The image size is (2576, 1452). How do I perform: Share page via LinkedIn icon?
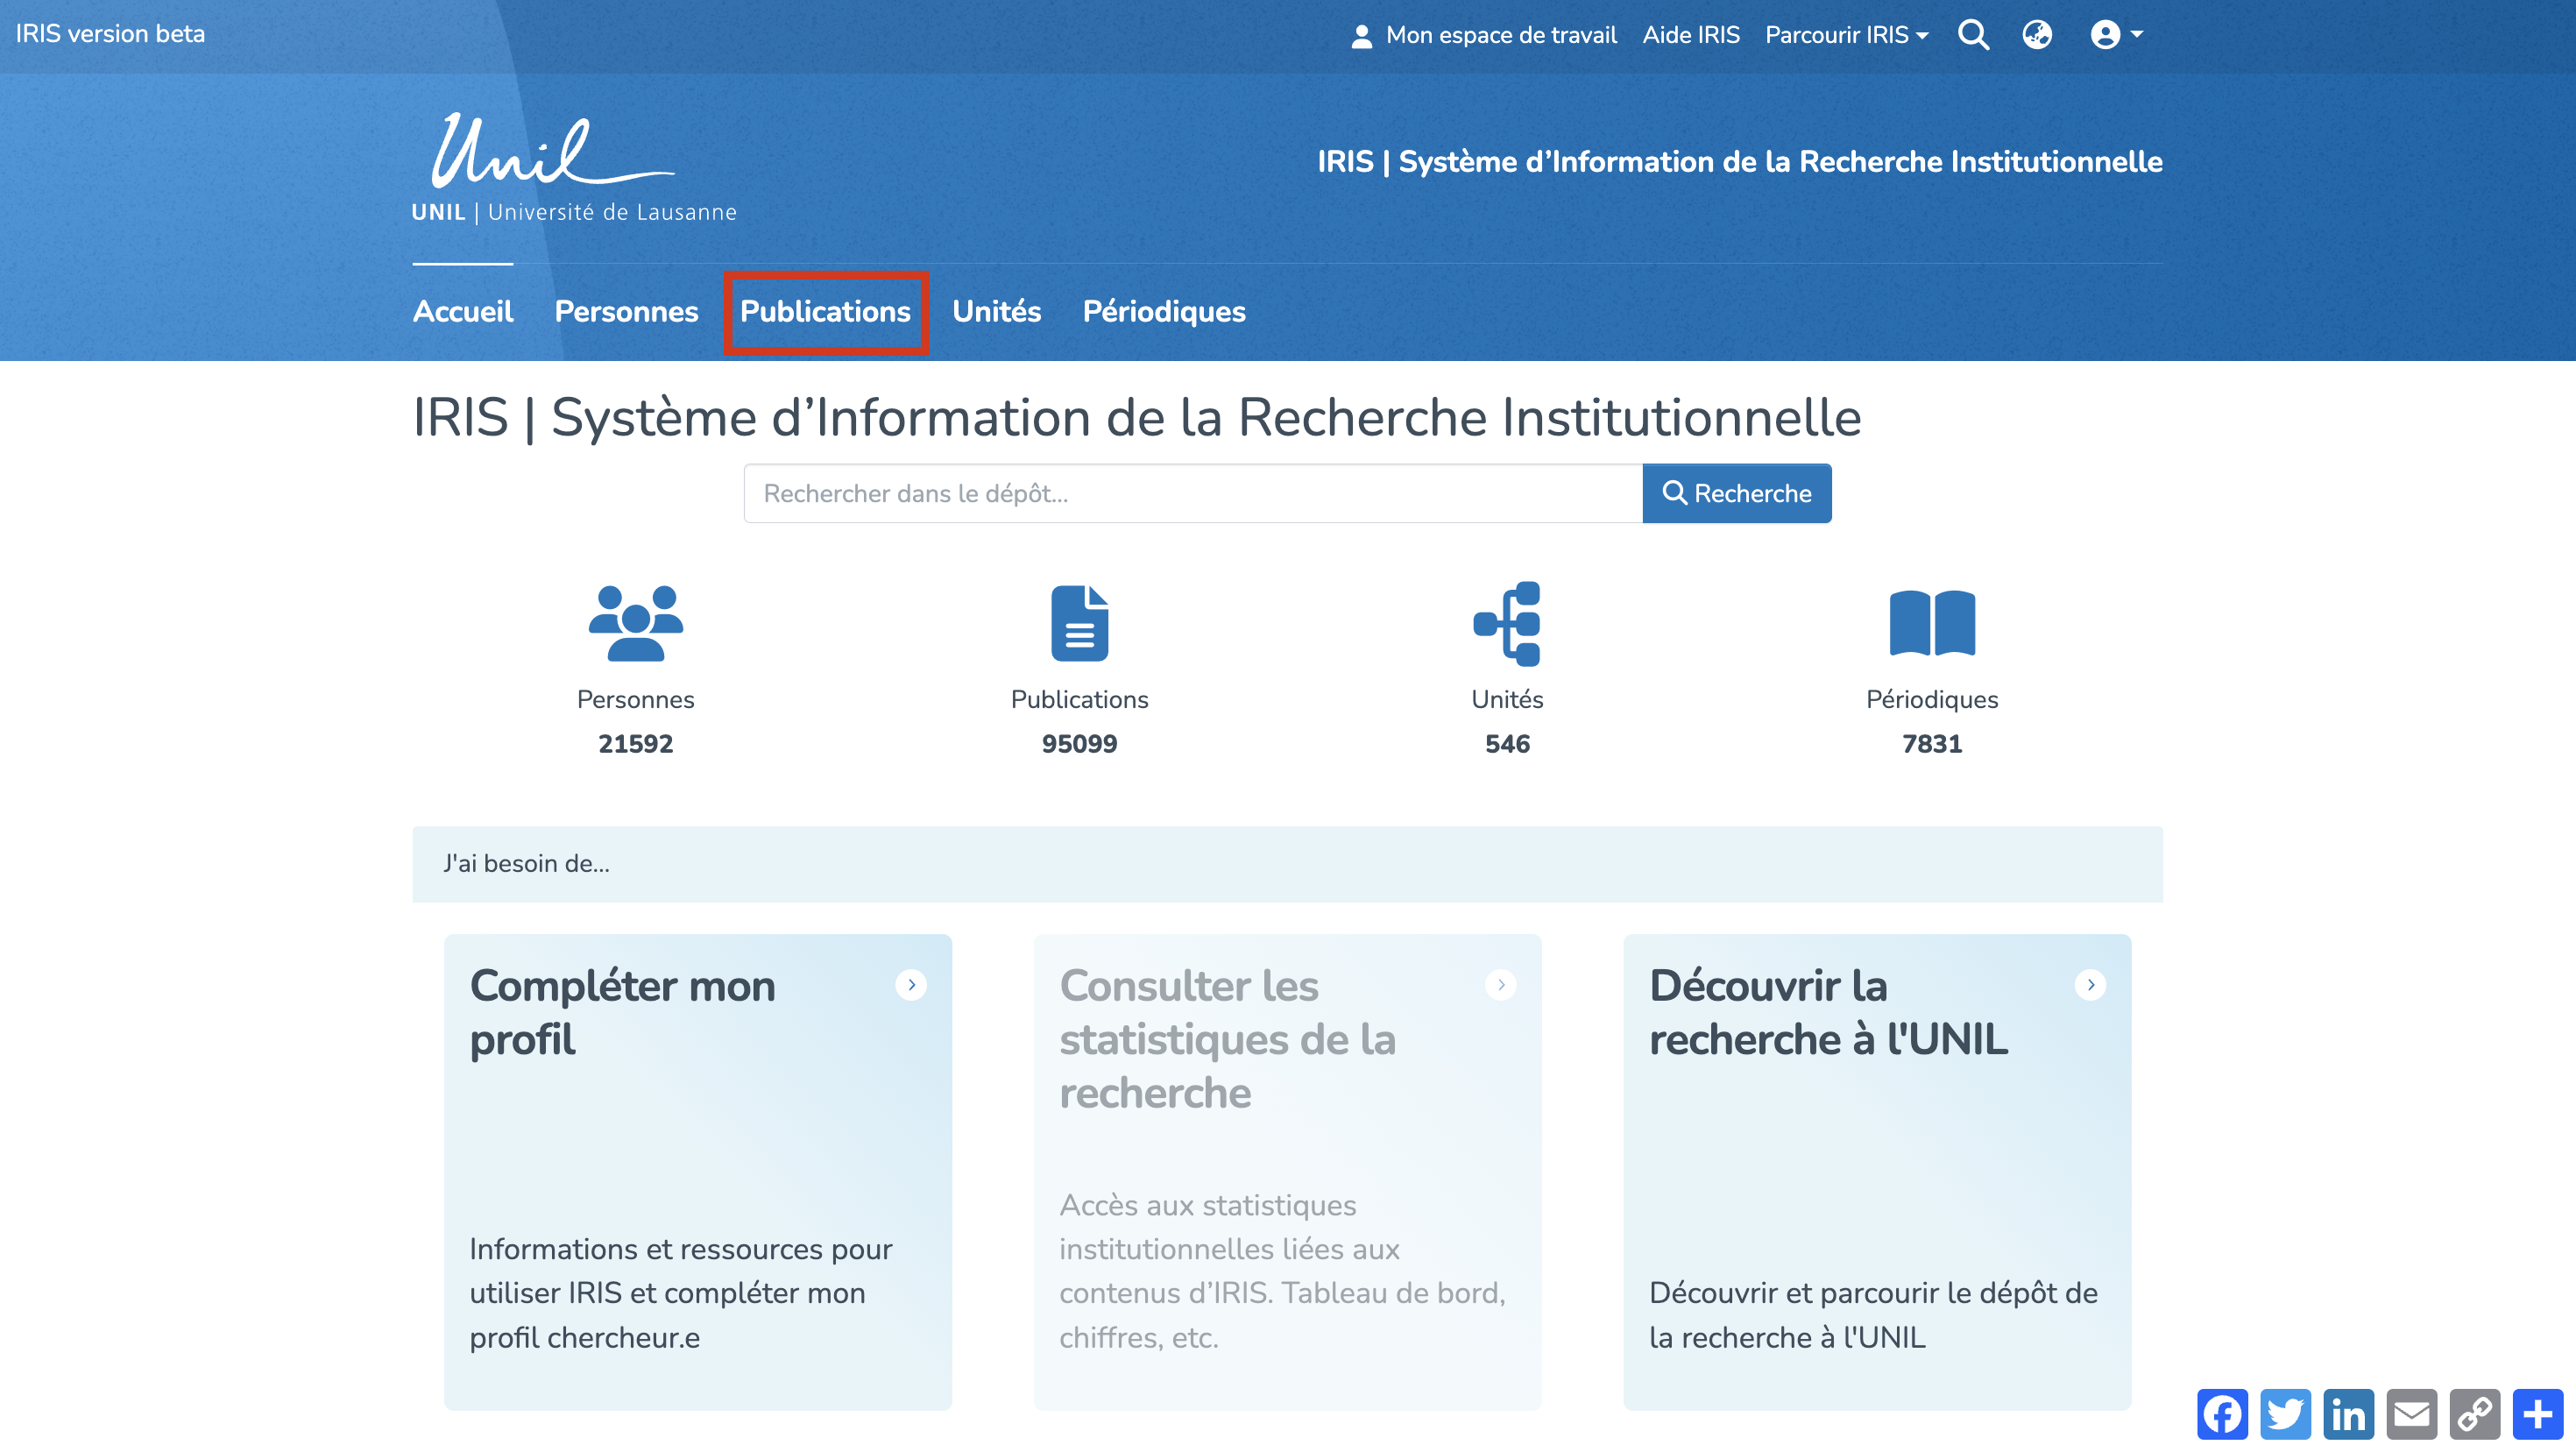[2348, 1414]
